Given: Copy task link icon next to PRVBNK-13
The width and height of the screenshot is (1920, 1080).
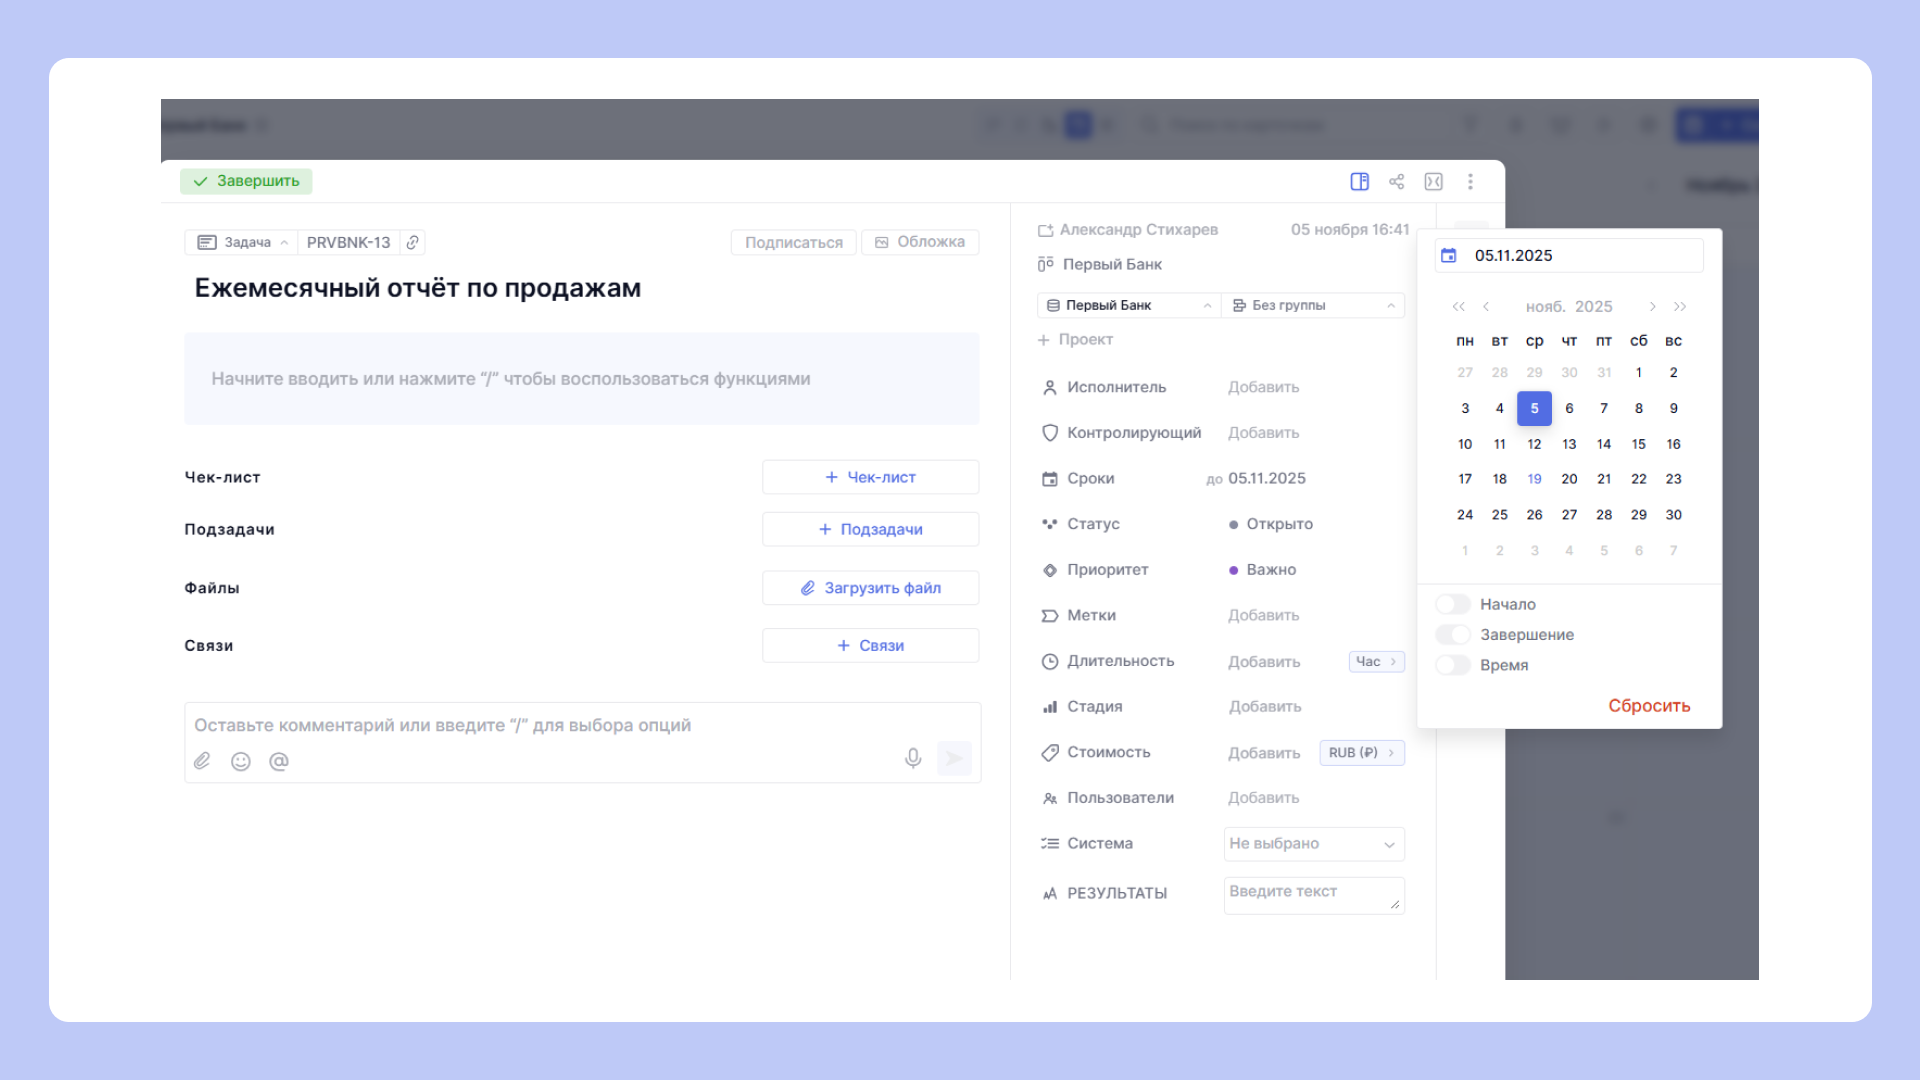Looking at the screenshot, I should tap(412, 242).
